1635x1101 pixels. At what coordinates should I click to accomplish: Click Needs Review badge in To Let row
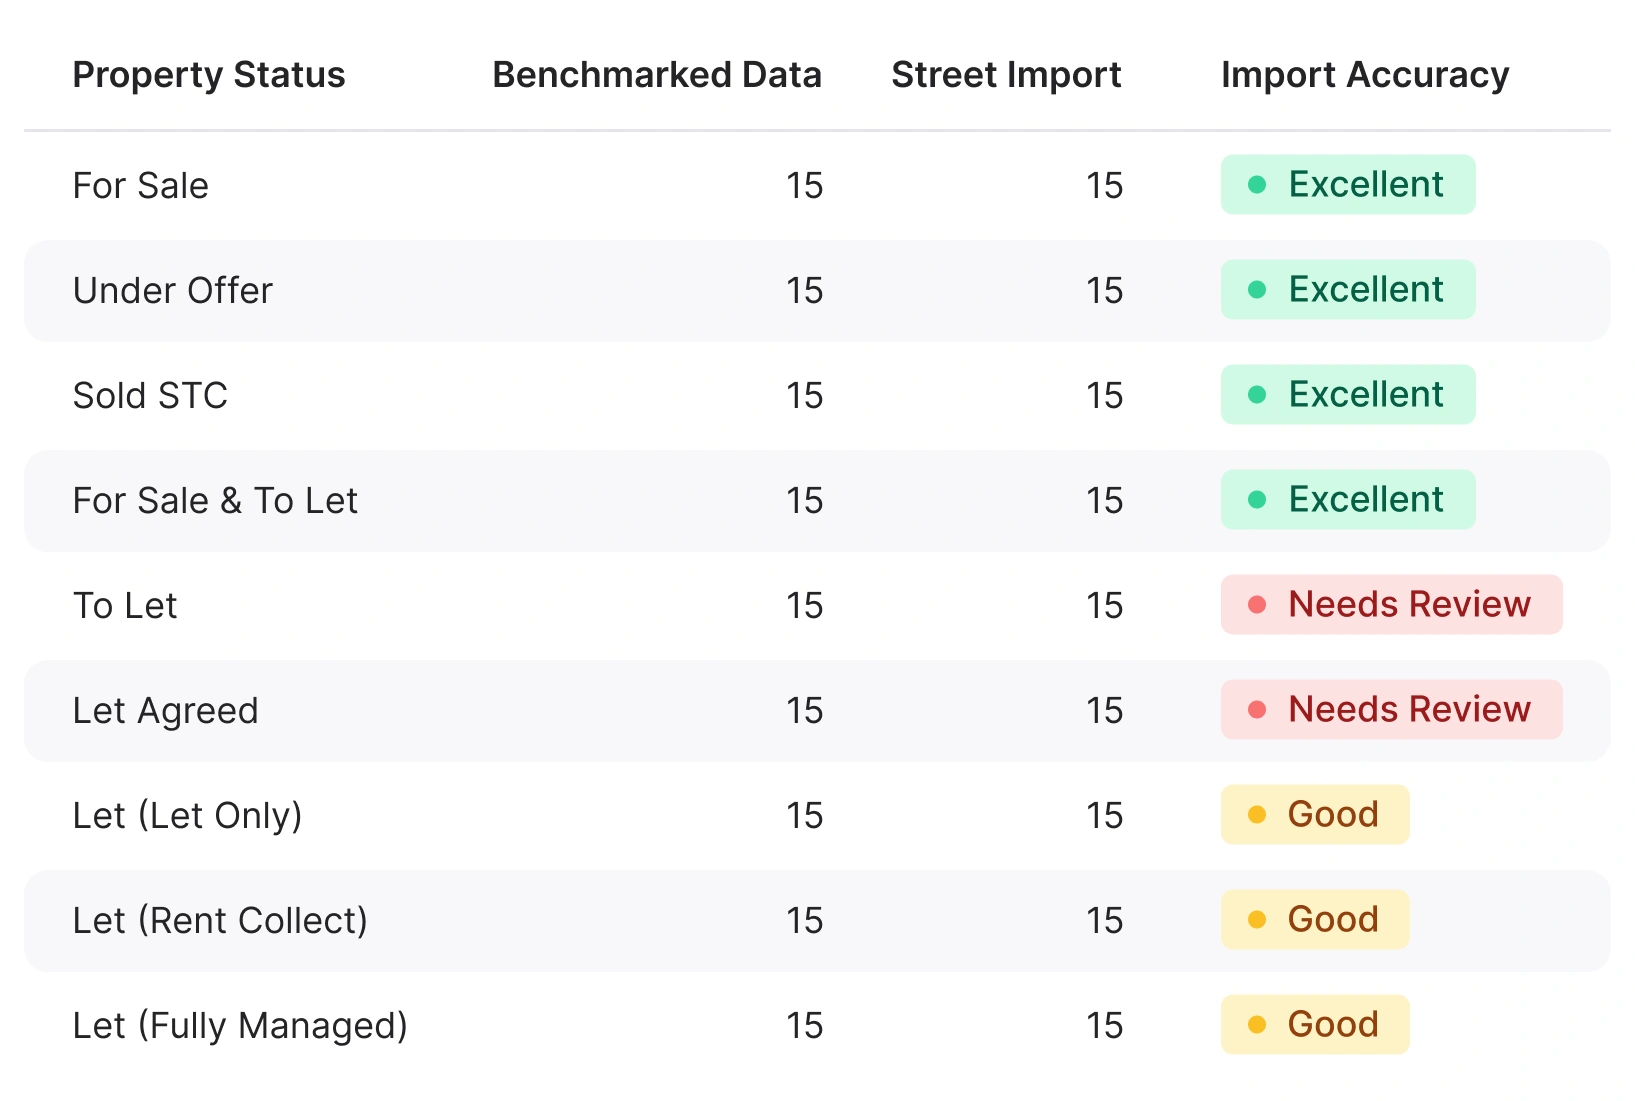coord(1391,605)
